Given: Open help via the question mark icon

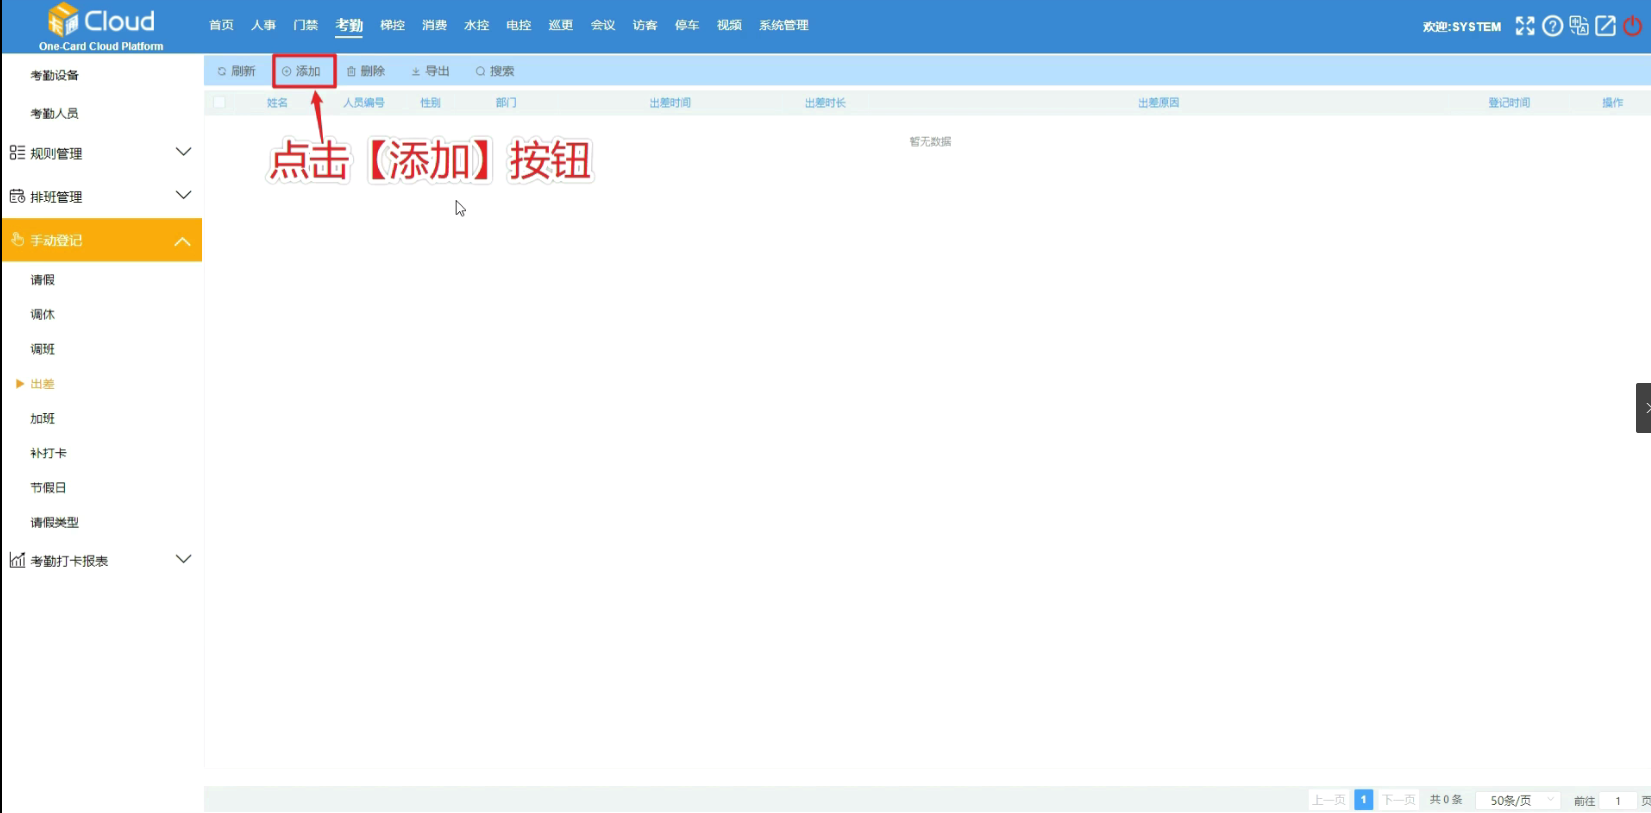Looking at the screenshot, I should (x=1552, y=26).
